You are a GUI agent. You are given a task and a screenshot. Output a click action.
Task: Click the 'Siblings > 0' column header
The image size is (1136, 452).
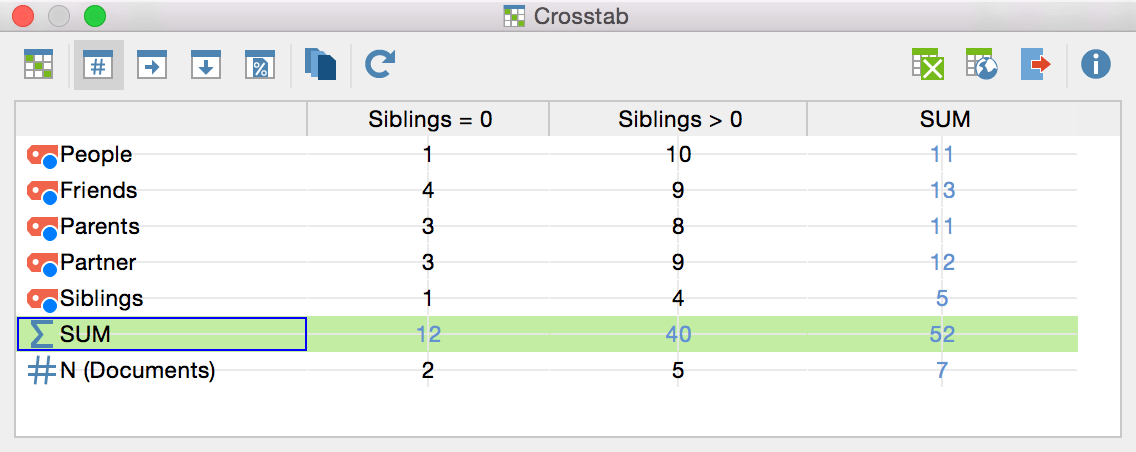[679, 119]
